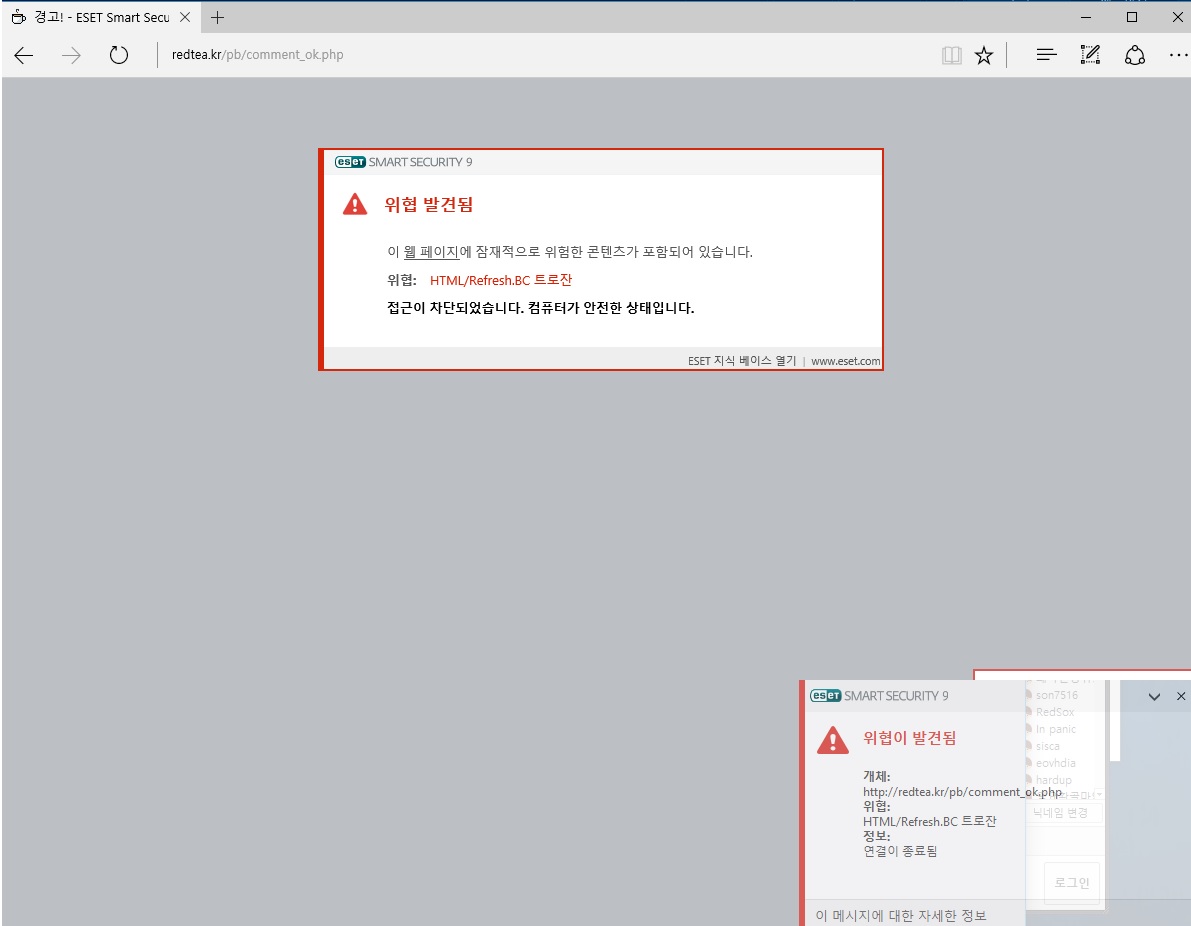The width and height of the screenshot is (1191, 926).
Task: Click the red warning triangle in popup
Action: tap(832, 740)
